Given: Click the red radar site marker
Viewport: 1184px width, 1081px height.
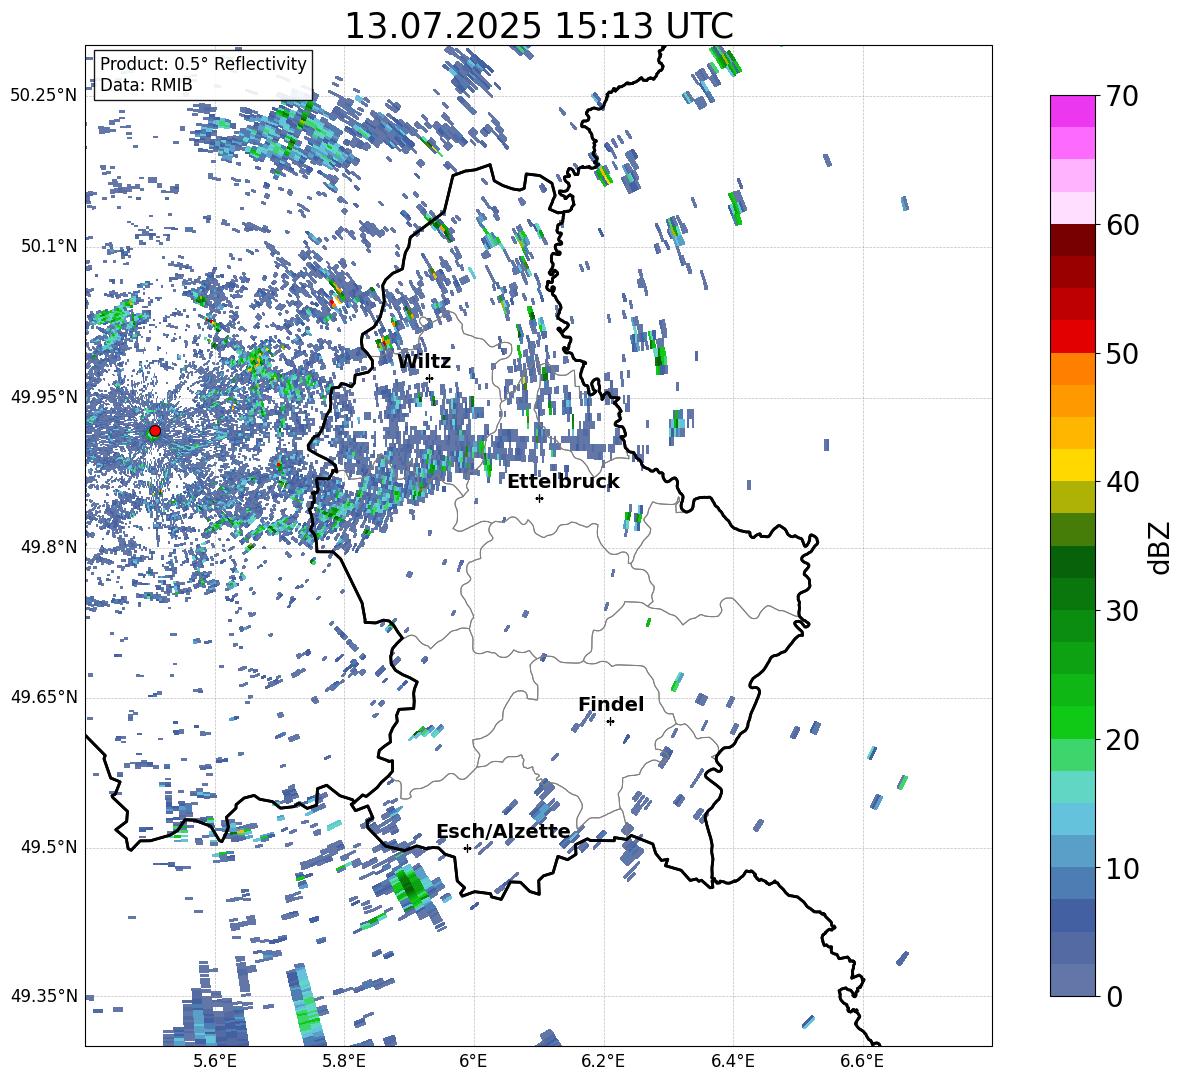Looking at the screenshot, I should pyautogui.click(x=155, y=430).
